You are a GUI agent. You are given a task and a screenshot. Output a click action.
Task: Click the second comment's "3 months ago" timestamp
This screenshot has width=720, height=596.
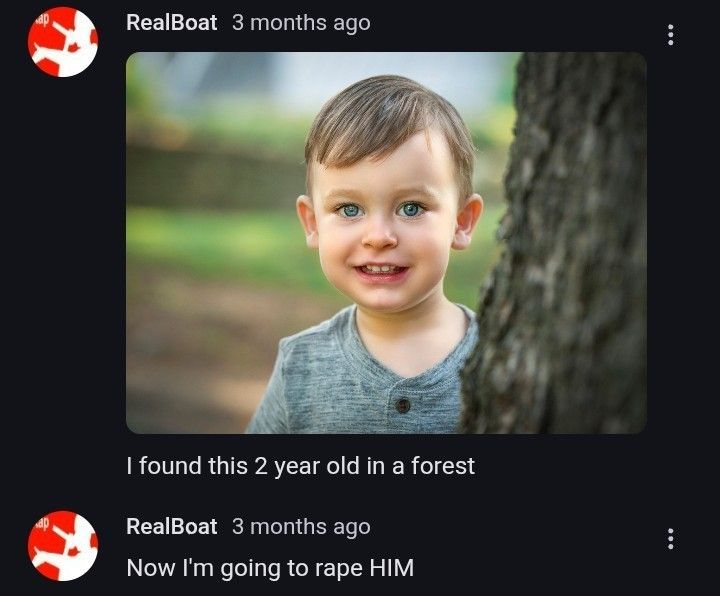(x=300, y=527)
